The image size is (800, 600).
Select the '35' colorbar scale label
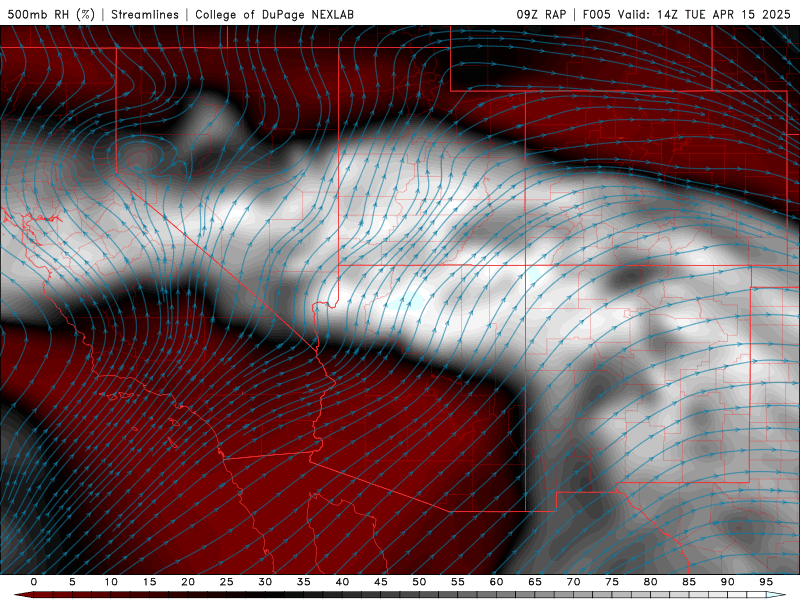point(304,582)
